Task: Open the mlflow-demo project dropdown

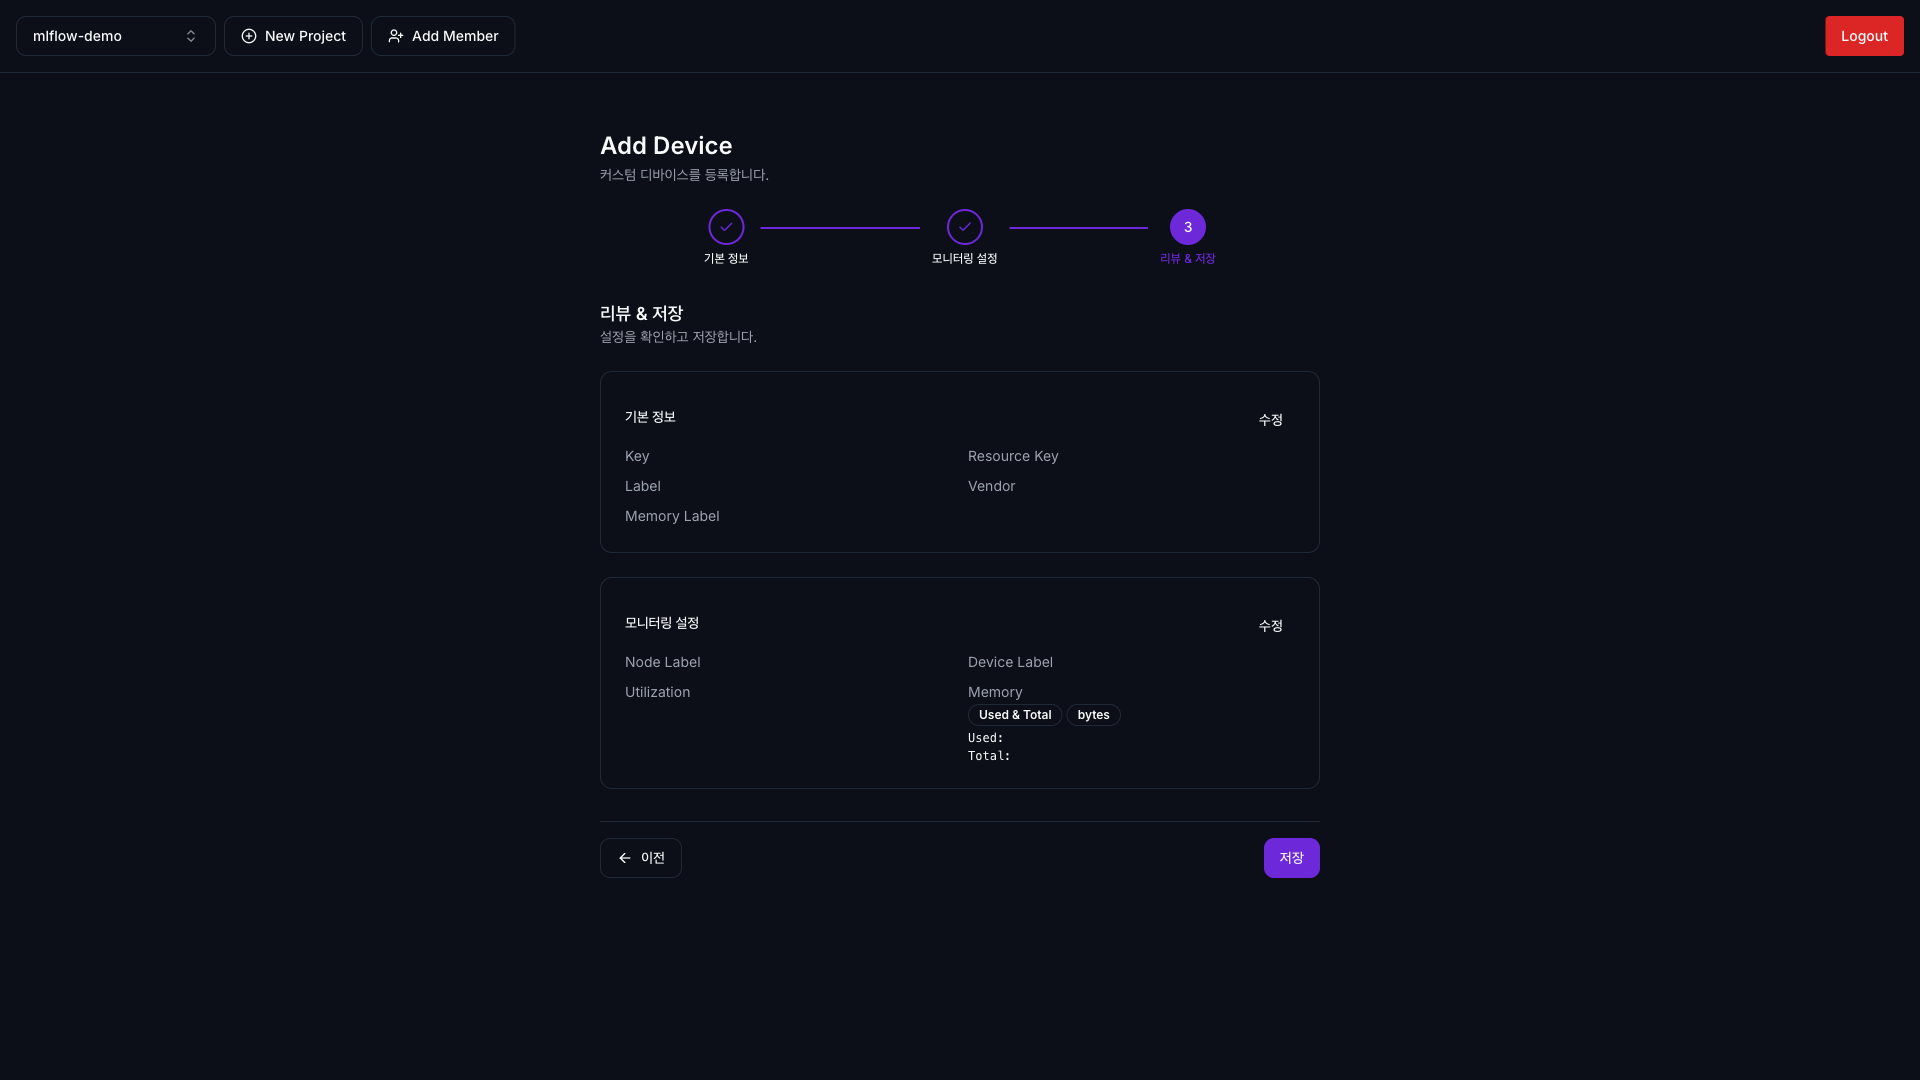Action: (115, 36)
